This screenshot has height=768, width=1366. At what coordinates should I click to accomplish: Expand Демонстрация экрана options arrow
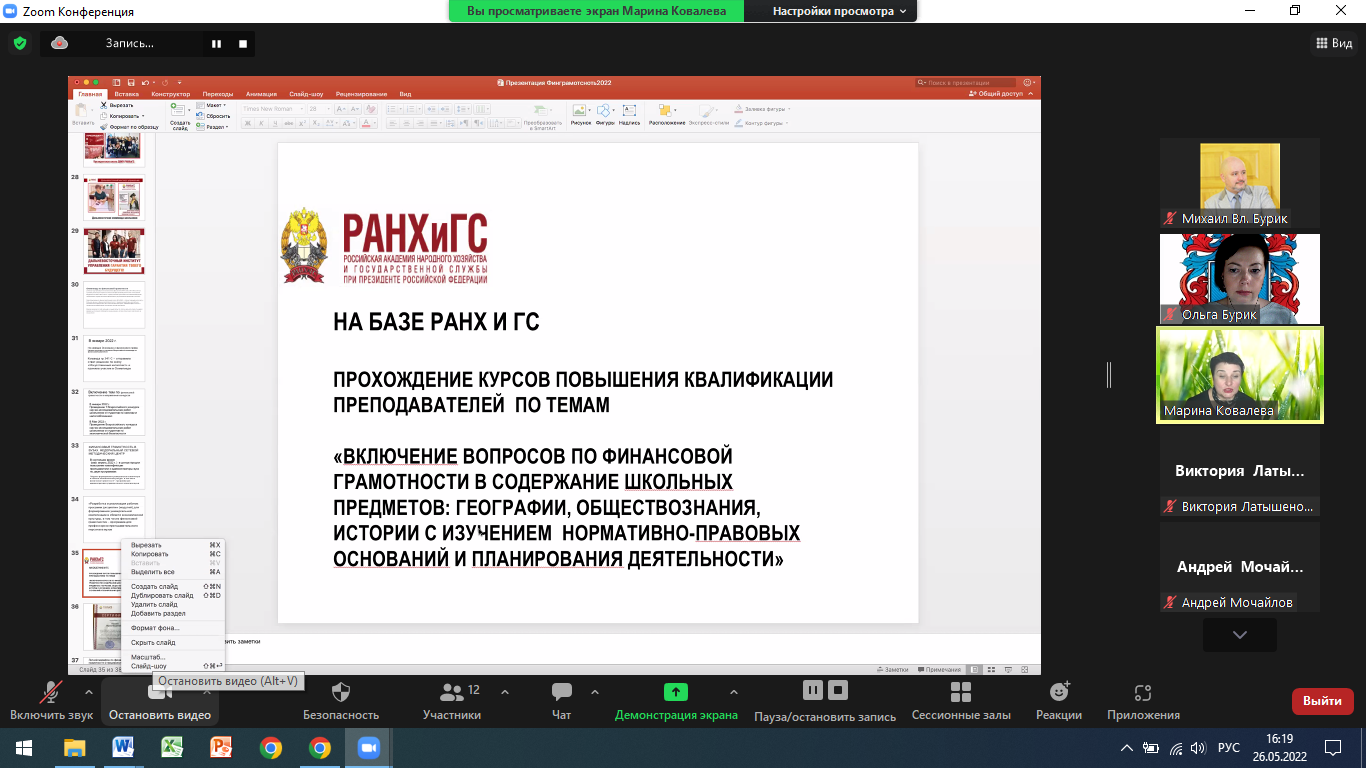[734, 692]
